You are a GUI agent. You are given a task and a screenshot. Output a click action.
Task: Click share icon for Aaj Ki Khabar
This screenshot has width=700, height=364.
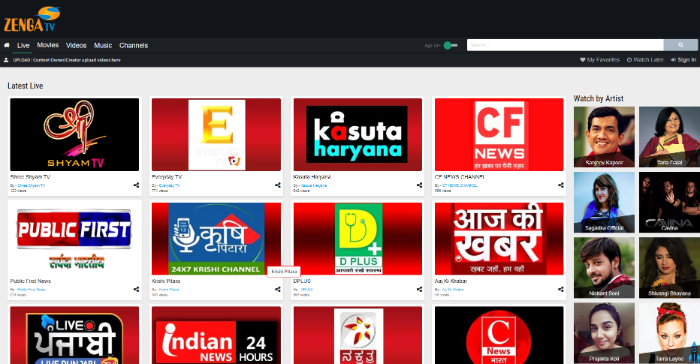coord(561,289)
